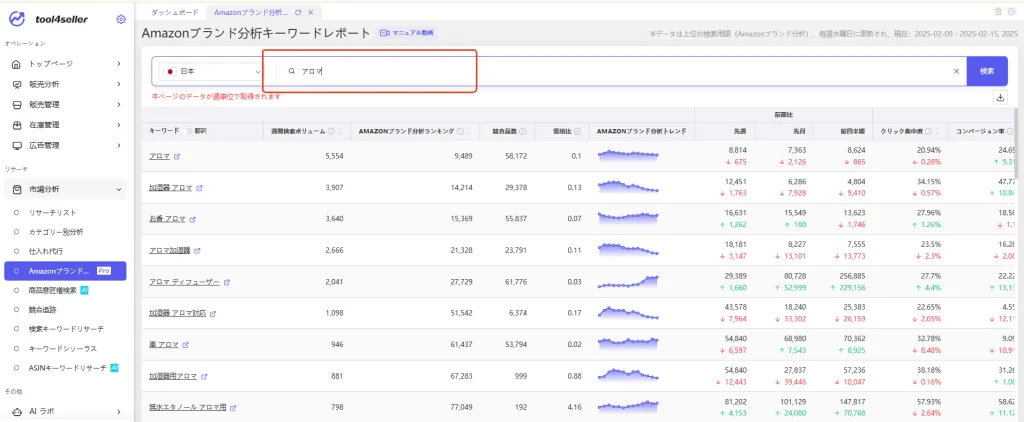
Task: Select Amazonブランド Pro item in sidebar
Action: [x=65, y=270]
